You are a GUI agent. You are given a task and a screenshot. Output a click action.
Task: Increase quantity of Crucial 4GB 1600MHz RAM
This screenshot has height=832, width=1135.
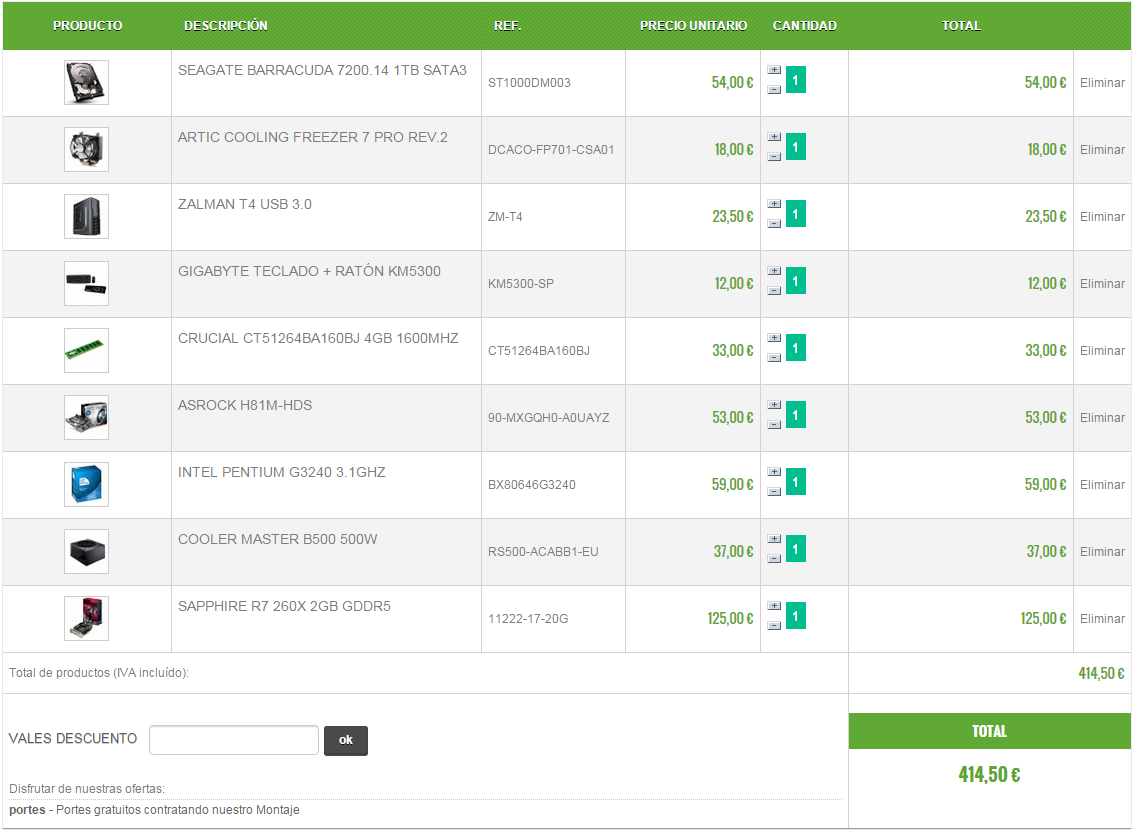coord(774,338)
